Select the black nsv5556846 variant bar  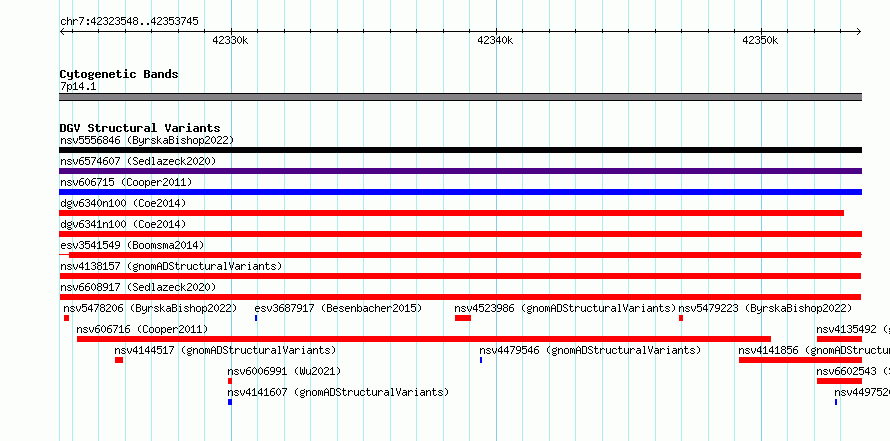[460, 150]
